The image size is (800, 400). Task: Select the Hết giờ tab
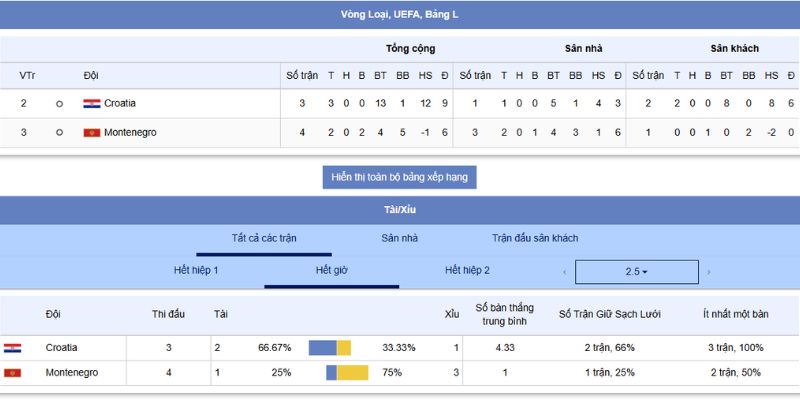[x=331, y=270]
